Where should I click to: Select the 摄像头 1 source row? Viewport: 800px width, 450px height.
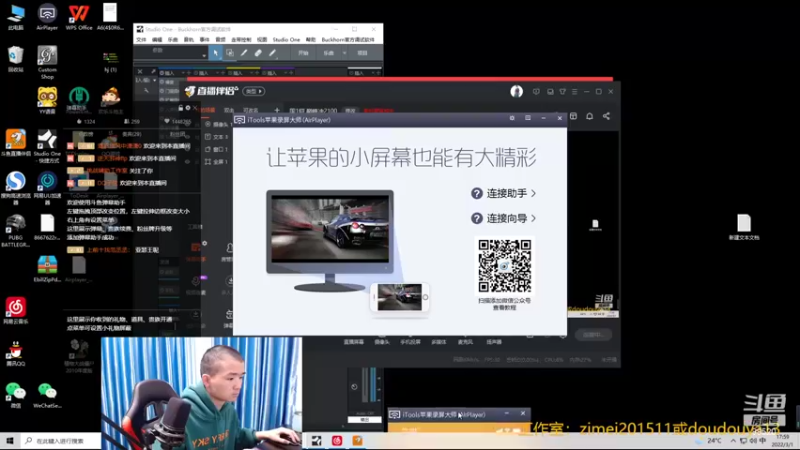click(x=218, y=124)
